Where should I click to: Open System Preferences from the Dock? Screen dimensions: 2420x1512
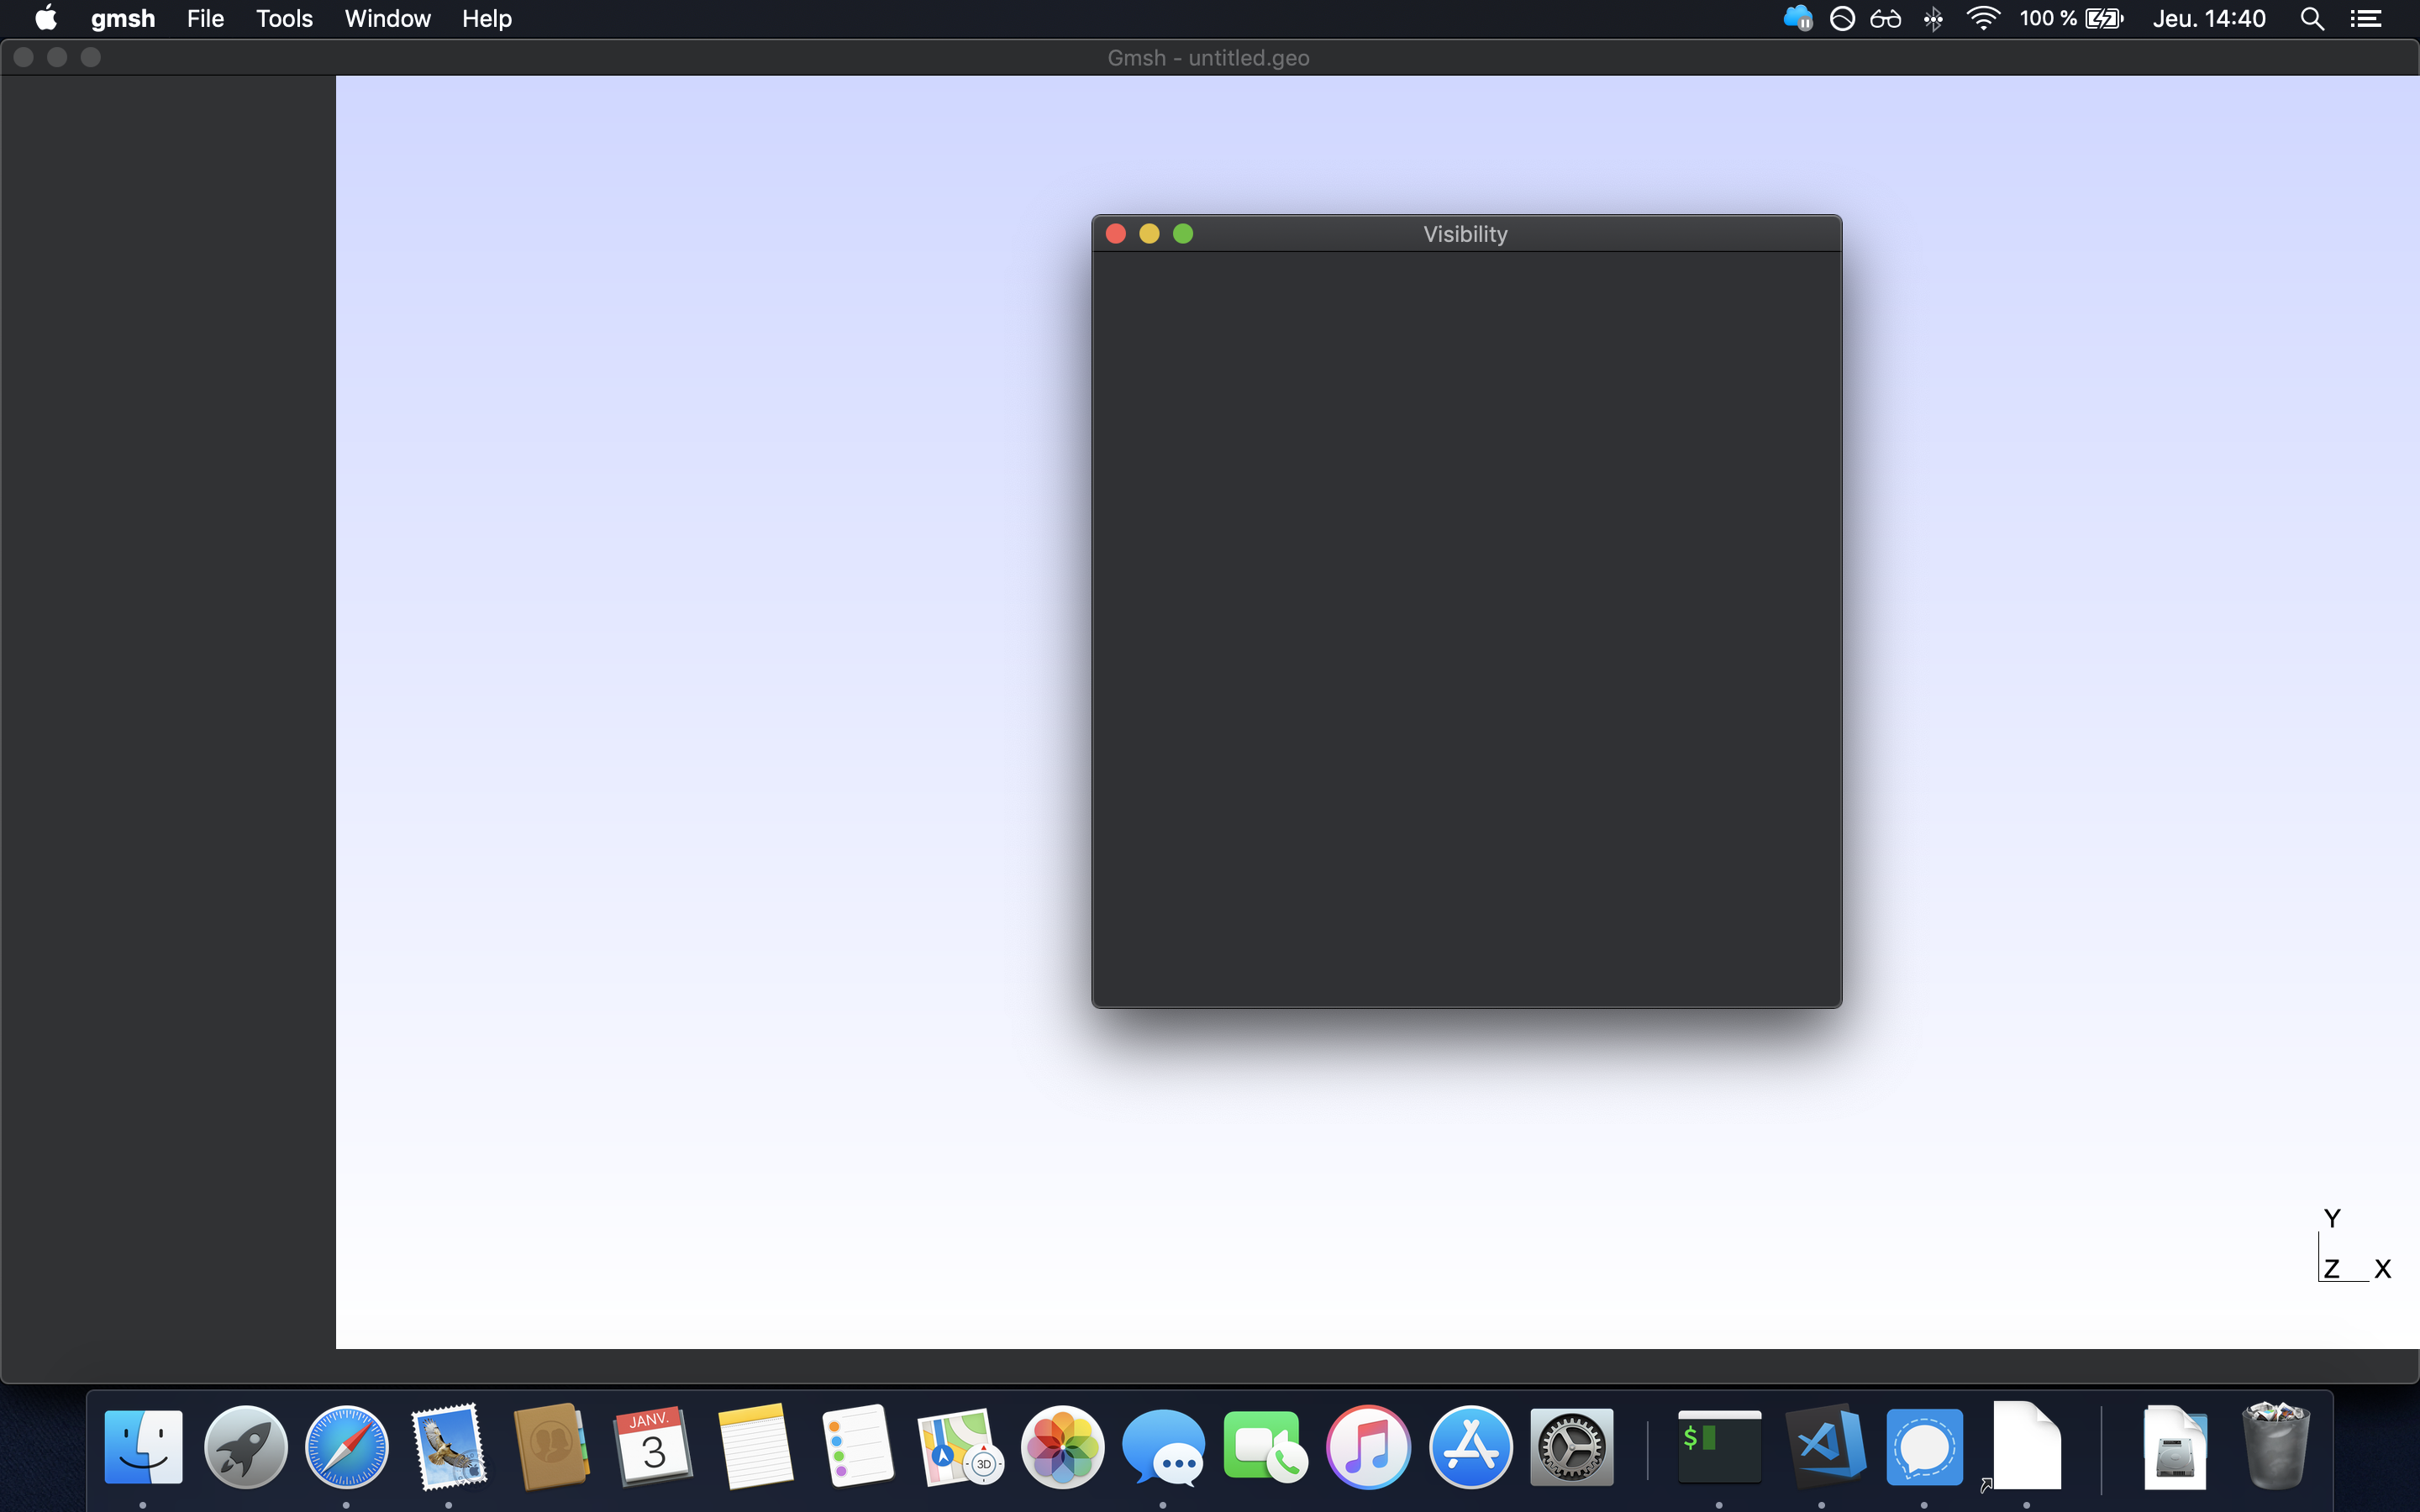[x=1571, y=1447]
